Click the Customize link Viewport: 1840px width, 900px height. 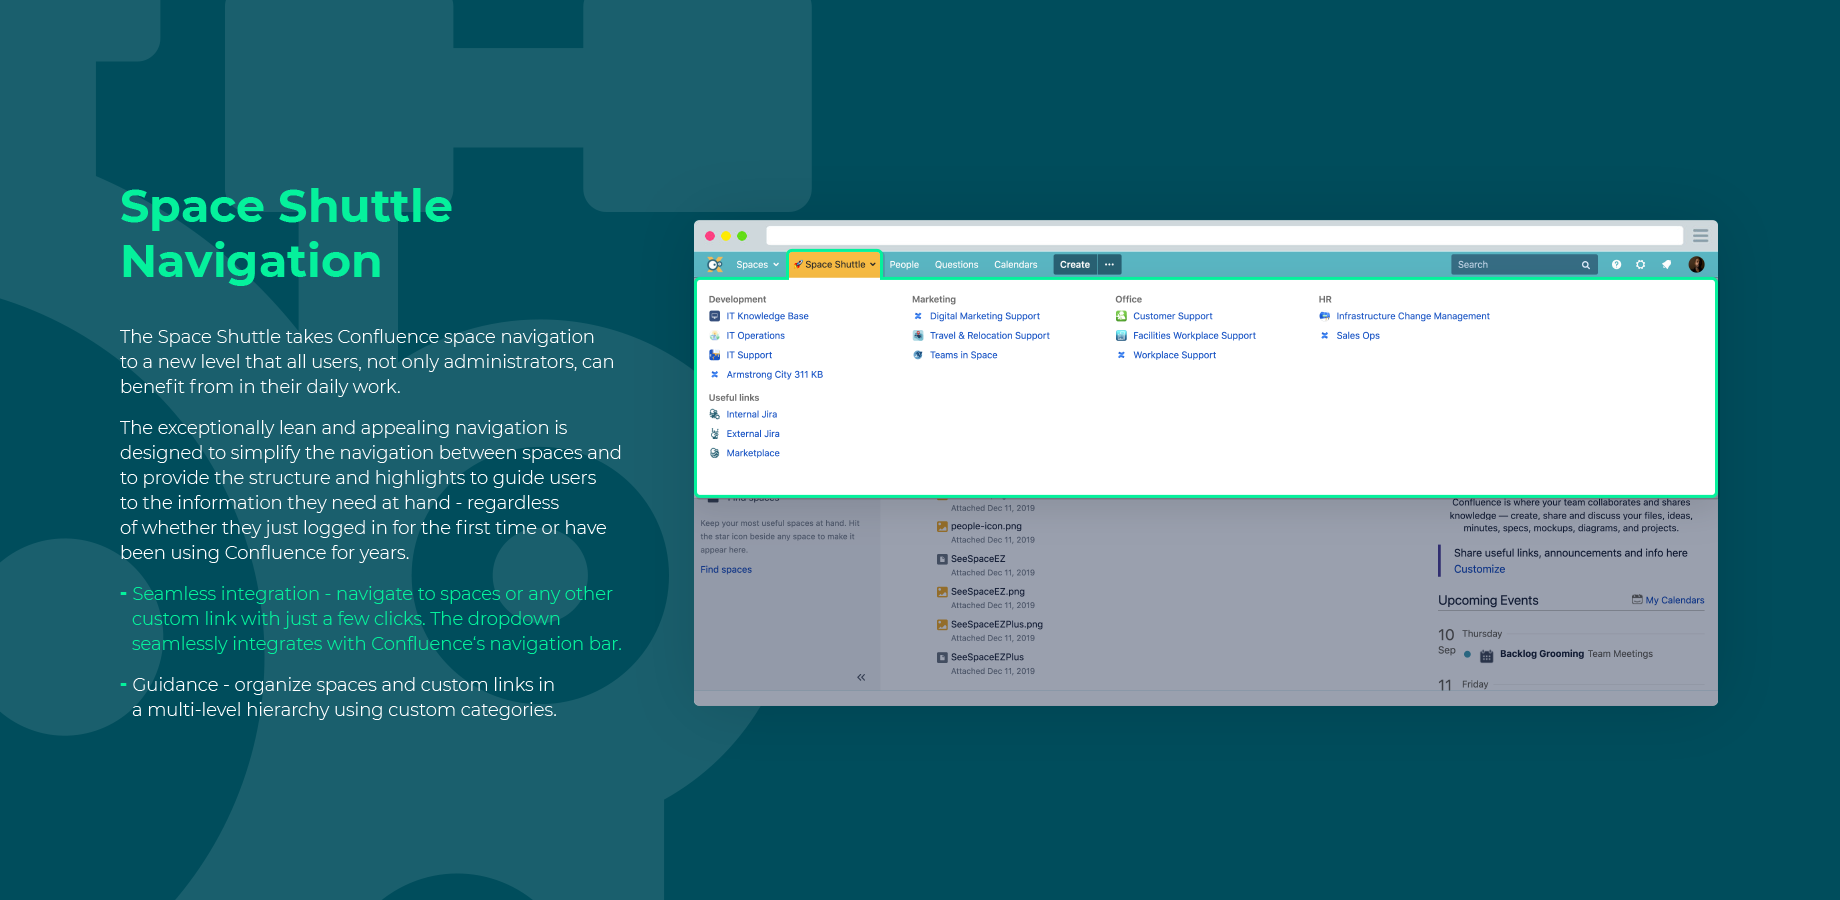(x=1479, y=570)
